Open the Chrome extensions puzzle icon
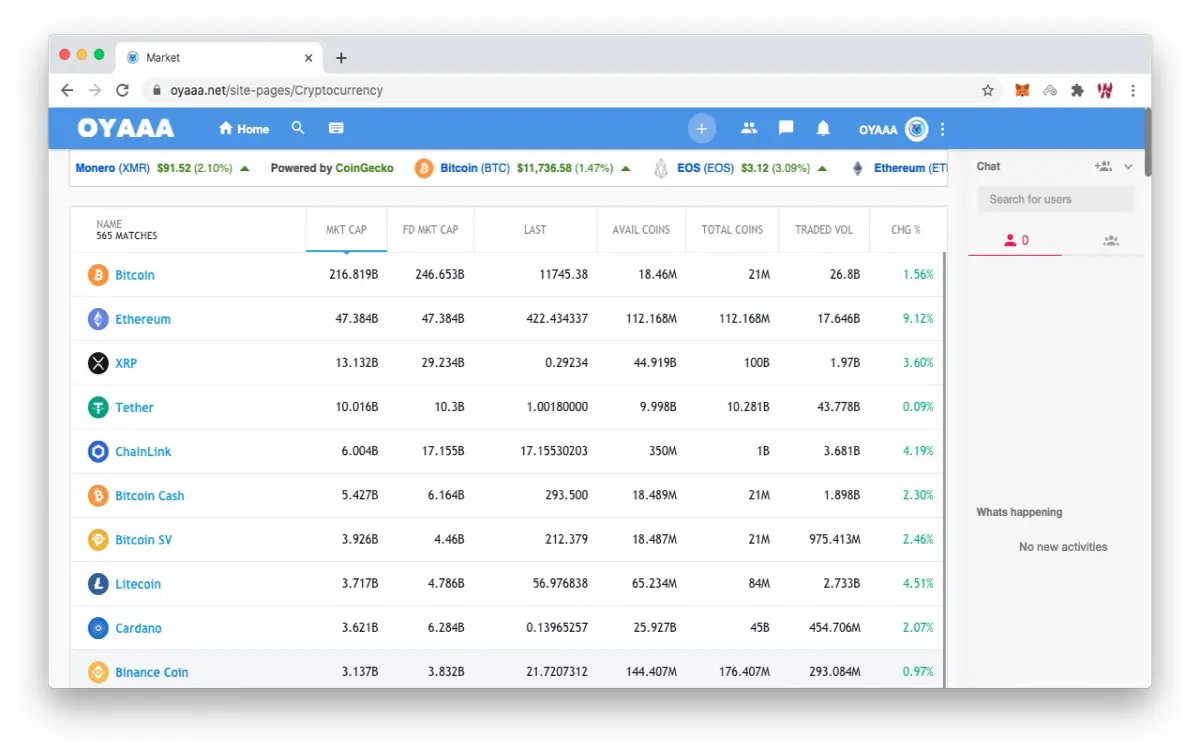1200x756 pixels. click(1077, 90)
